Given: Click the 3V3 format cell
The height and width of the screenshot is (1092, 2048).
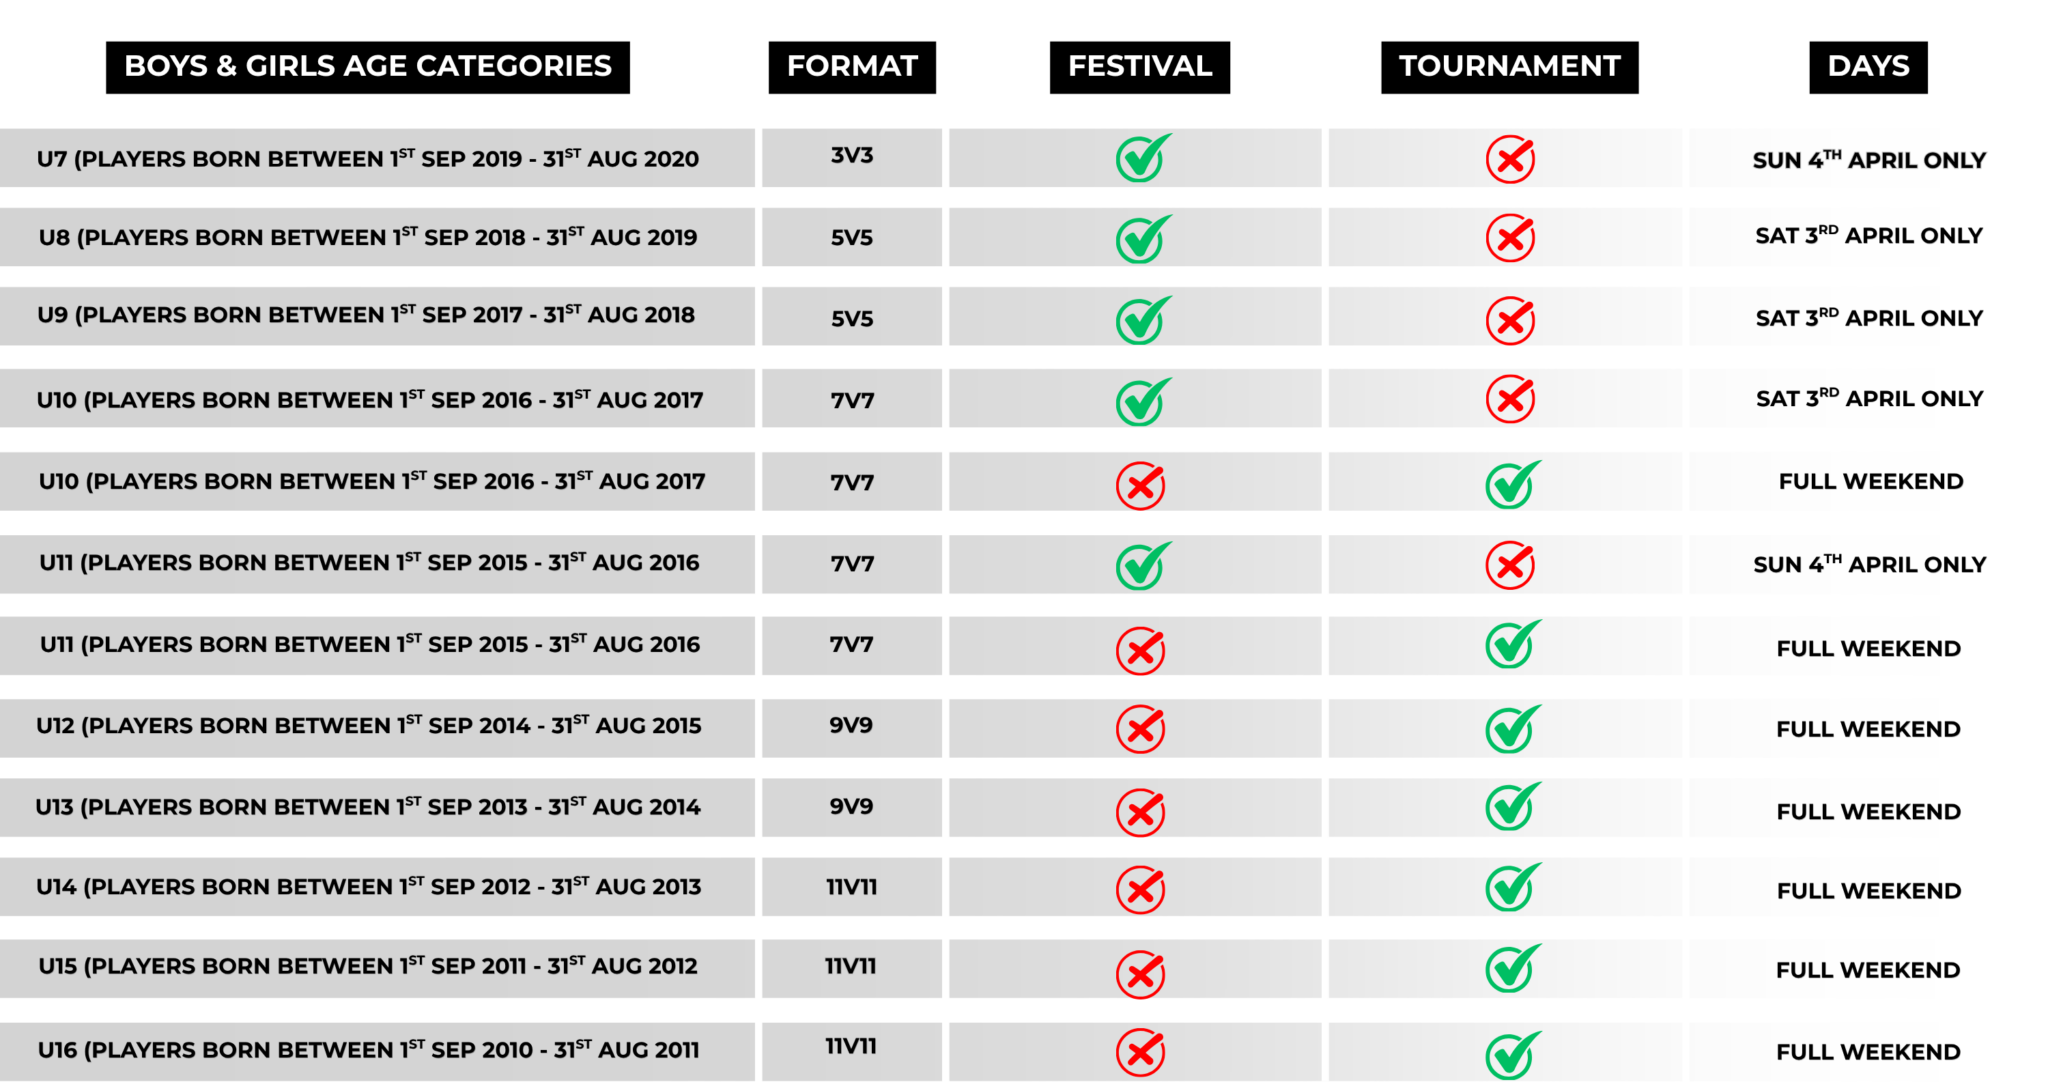Looking at the screenshot, I should pos(852,156).
